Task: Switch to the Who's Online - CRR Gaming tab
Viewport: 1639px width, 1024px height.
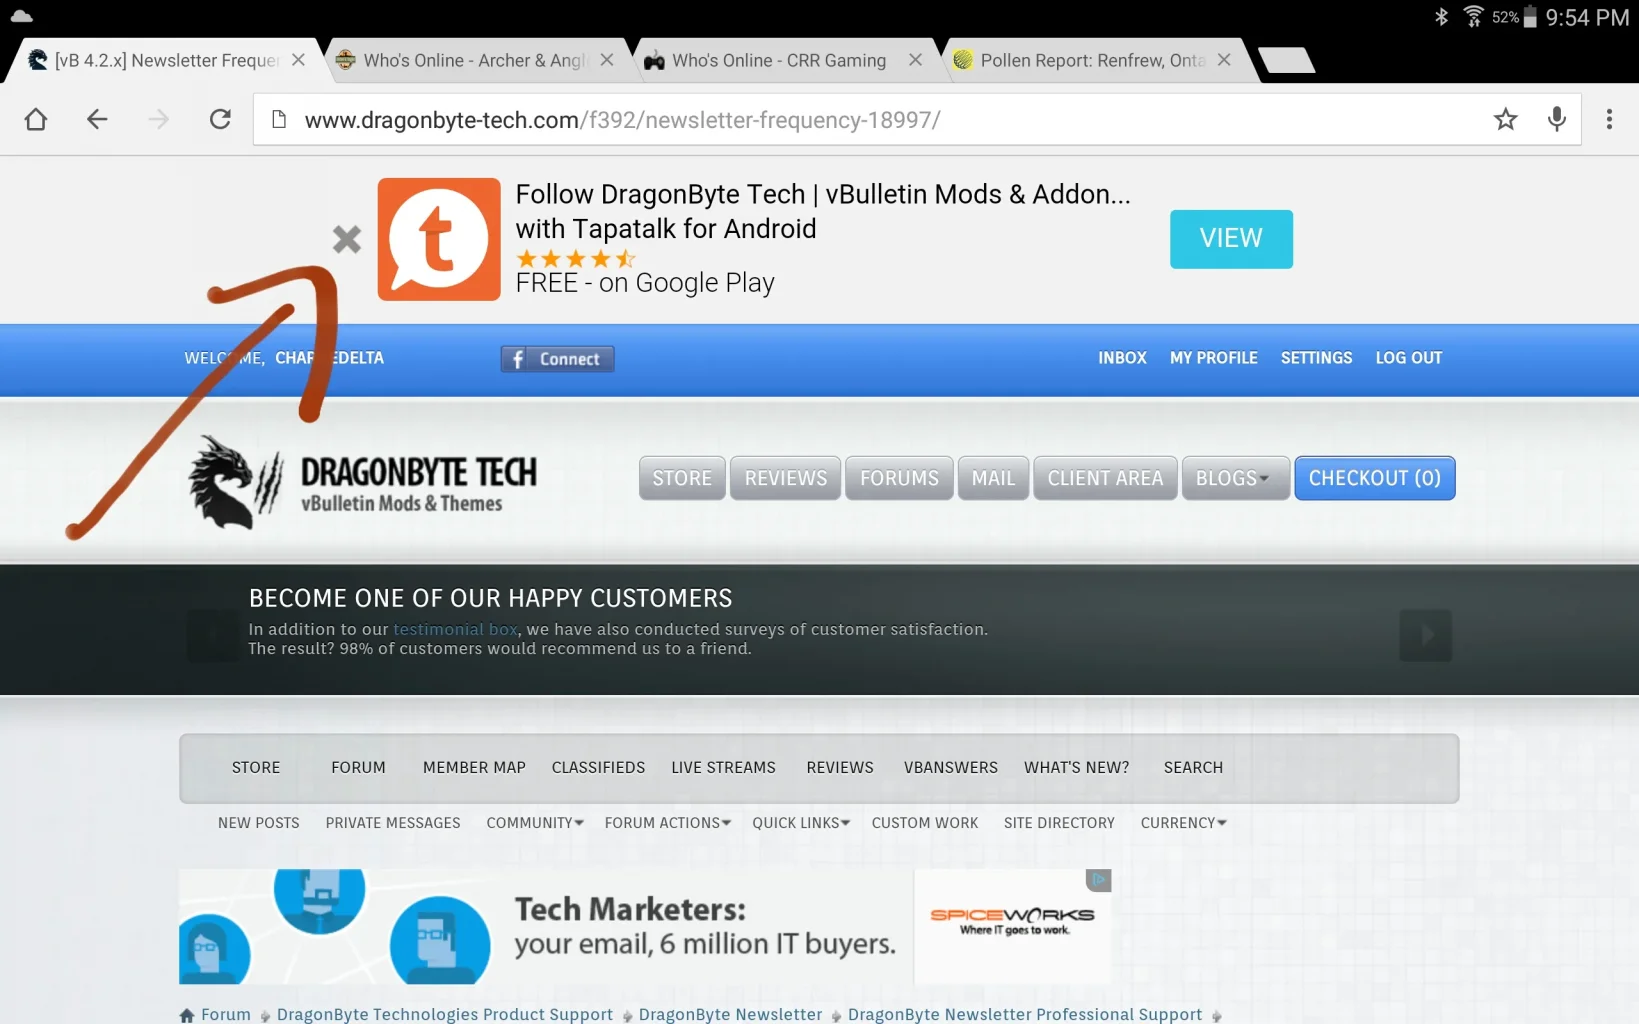Action: click(779, 60)
